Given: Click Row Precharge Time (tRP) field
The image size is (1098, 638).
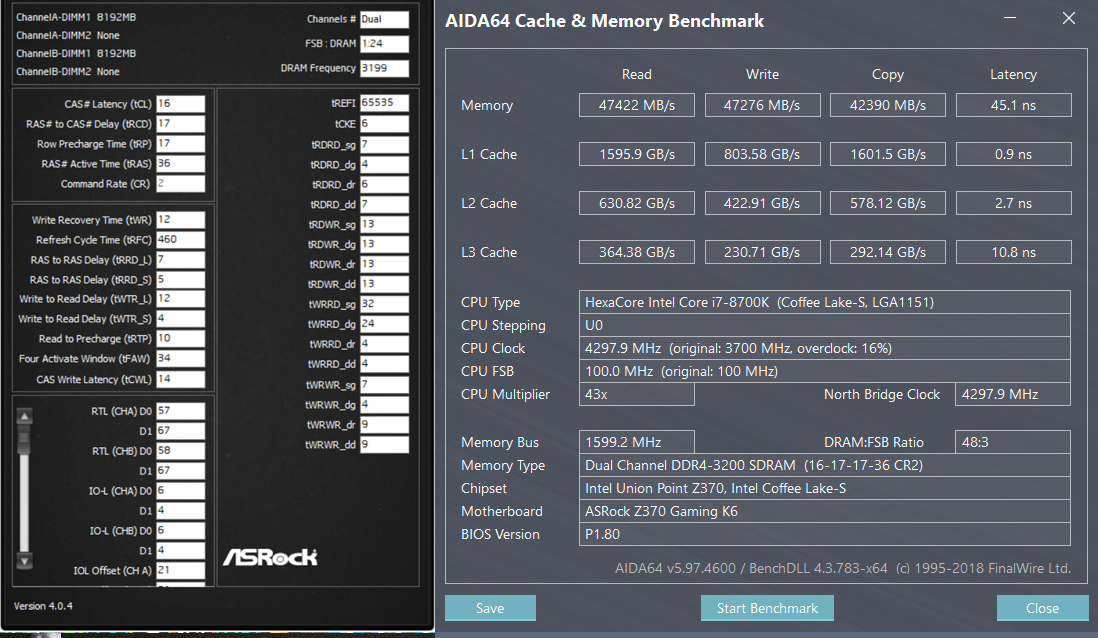Looking at the screenshot, I should click(x=181, y=144).
